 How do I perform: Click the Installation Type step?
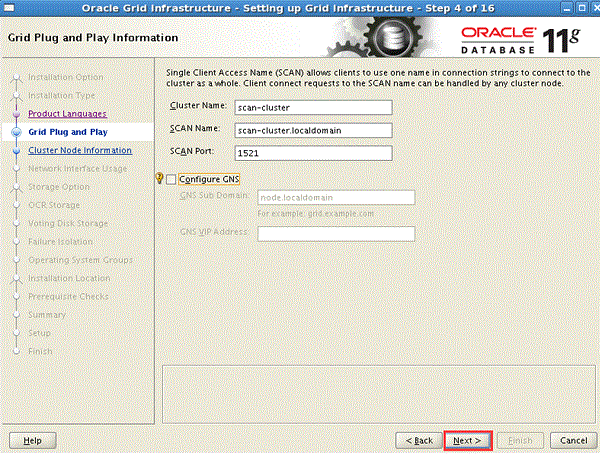pos(62,95)
